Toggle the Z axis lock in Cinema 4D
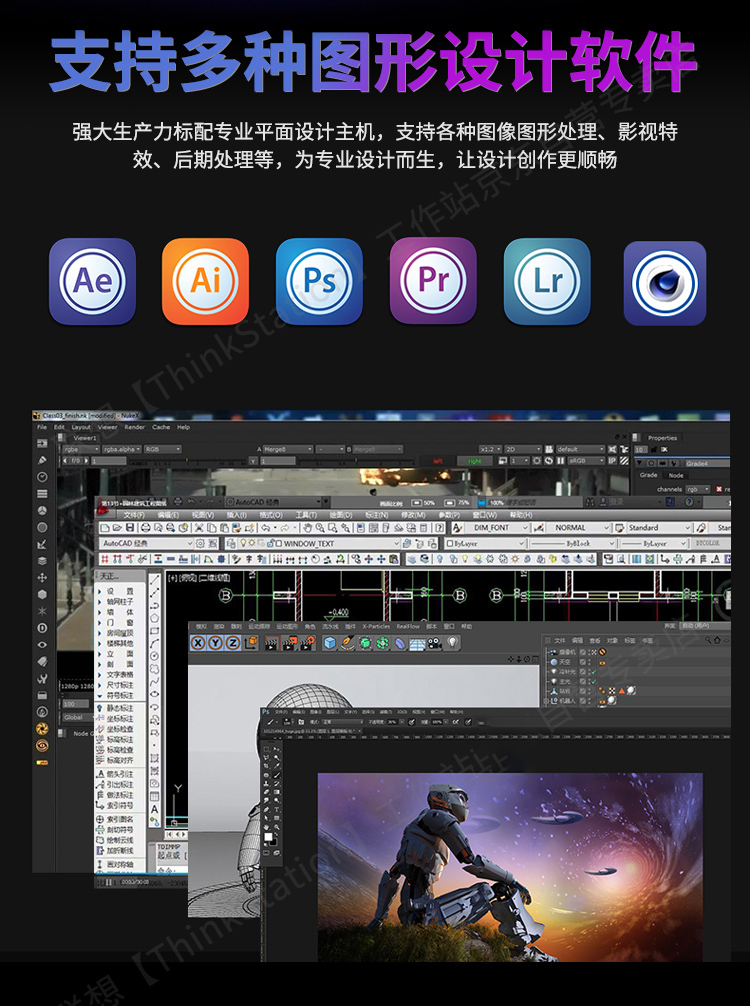This screenshot has height=1006, width=750. click(232, 643)
